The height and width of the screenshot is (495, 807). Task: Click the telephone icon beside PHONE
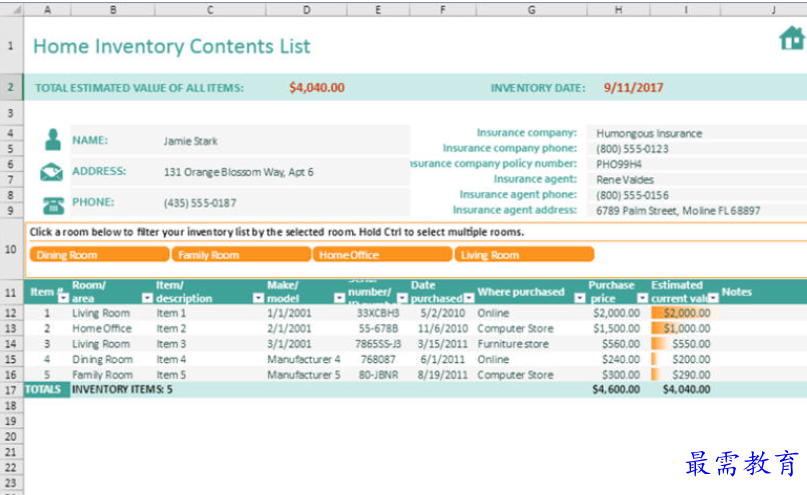click(x=51, y=203)
